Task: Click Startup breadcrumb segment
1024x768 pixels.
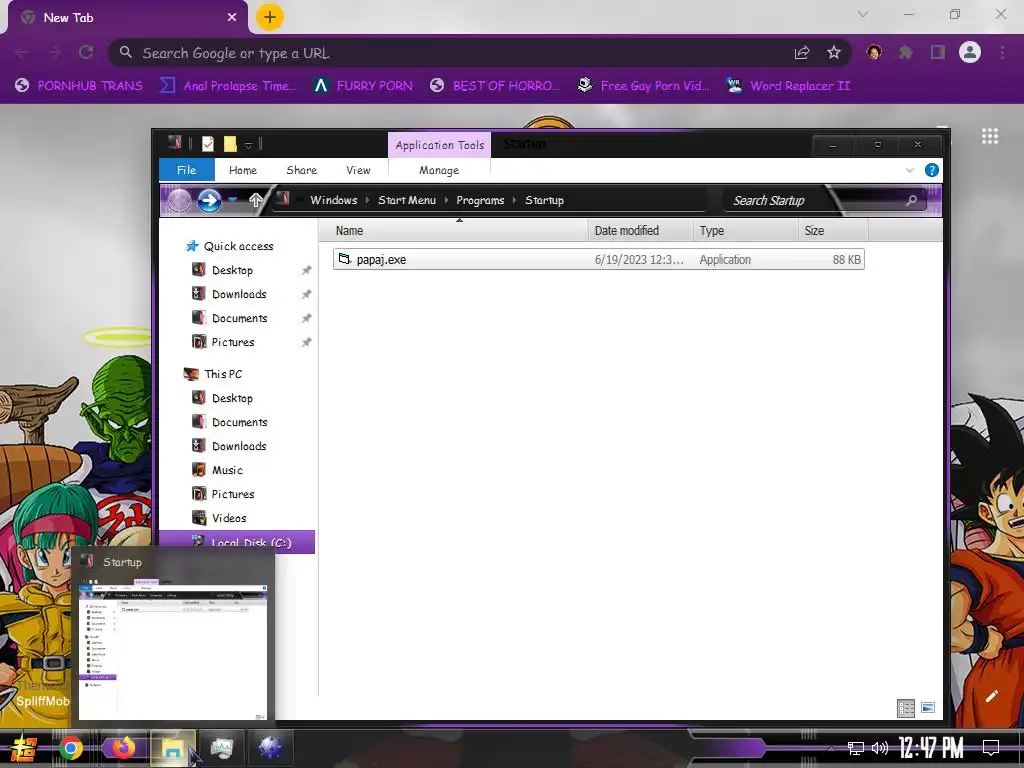Action: coord(544,200)
